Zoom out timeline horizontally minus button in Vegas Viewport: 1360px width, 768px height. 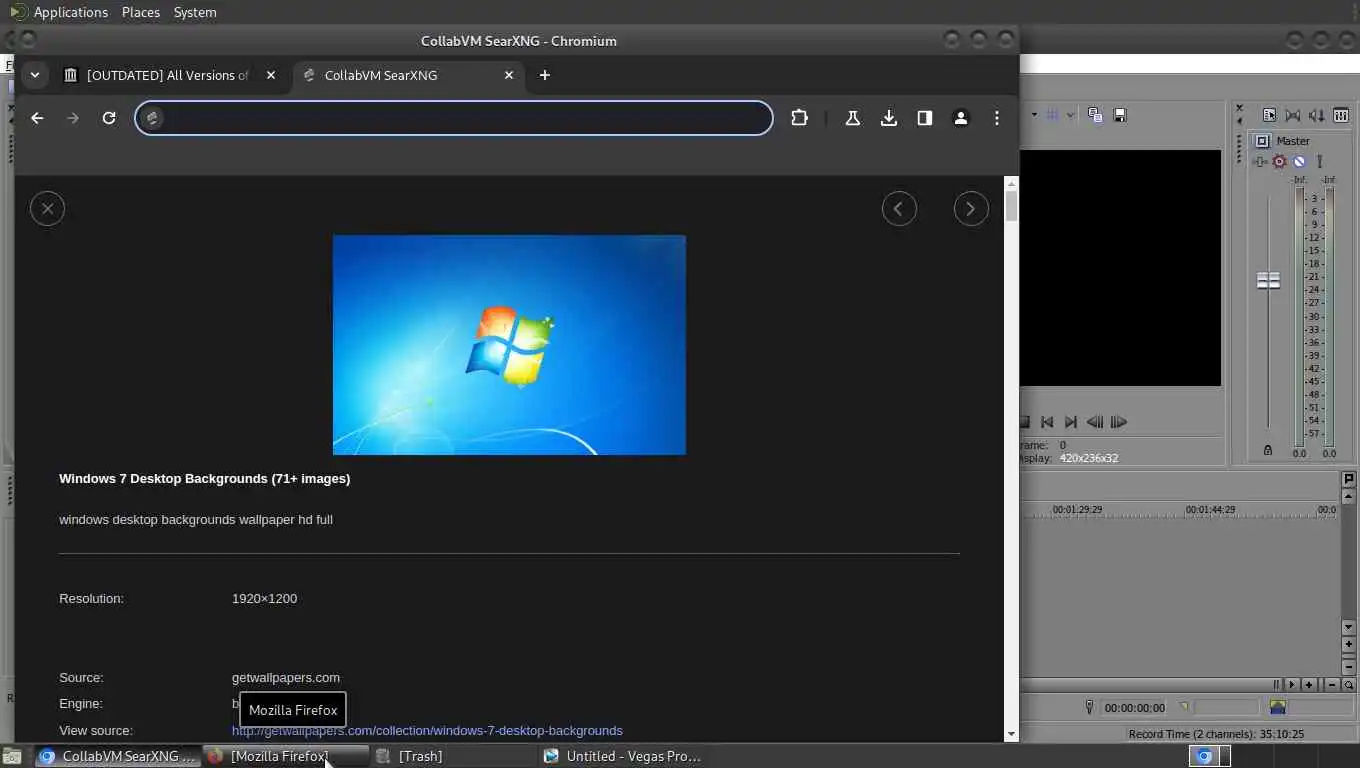[1332, 685]
